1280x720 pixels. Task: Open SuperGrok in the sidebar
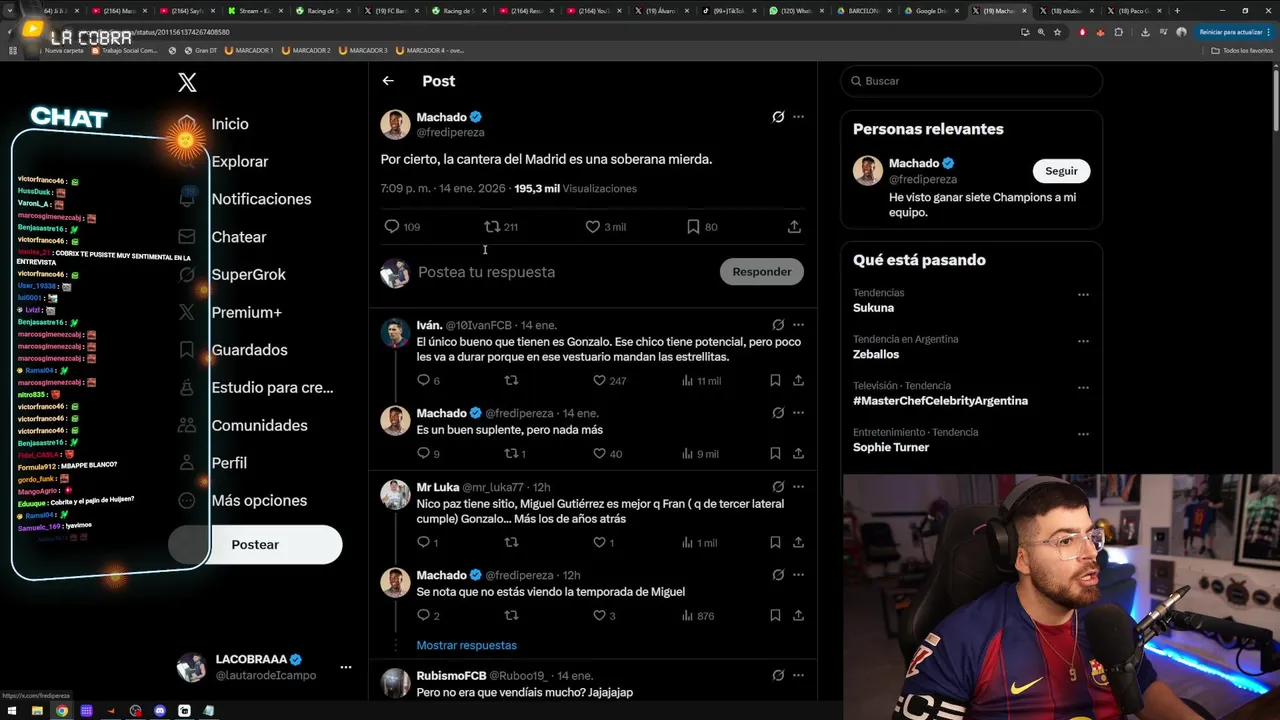(248, 274)
